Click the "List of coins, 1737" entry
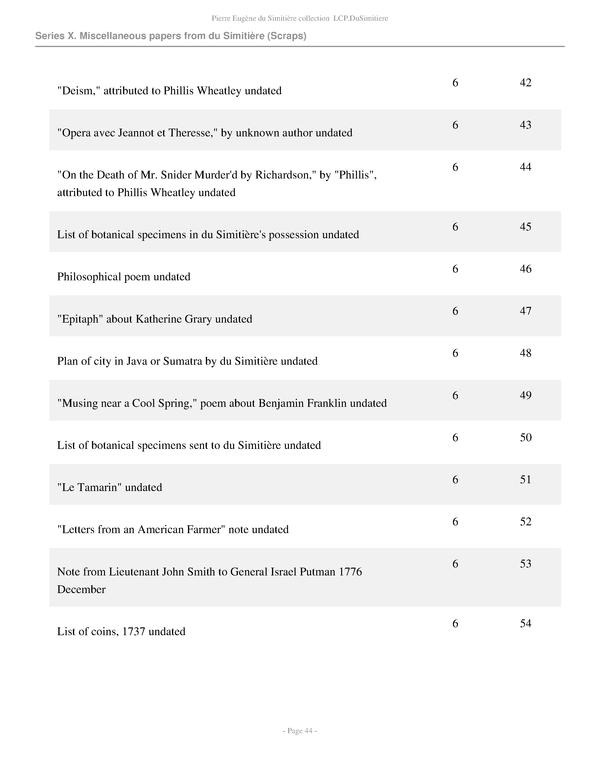Viewport: 600px width, 776px height. click(x=121, y=632)
